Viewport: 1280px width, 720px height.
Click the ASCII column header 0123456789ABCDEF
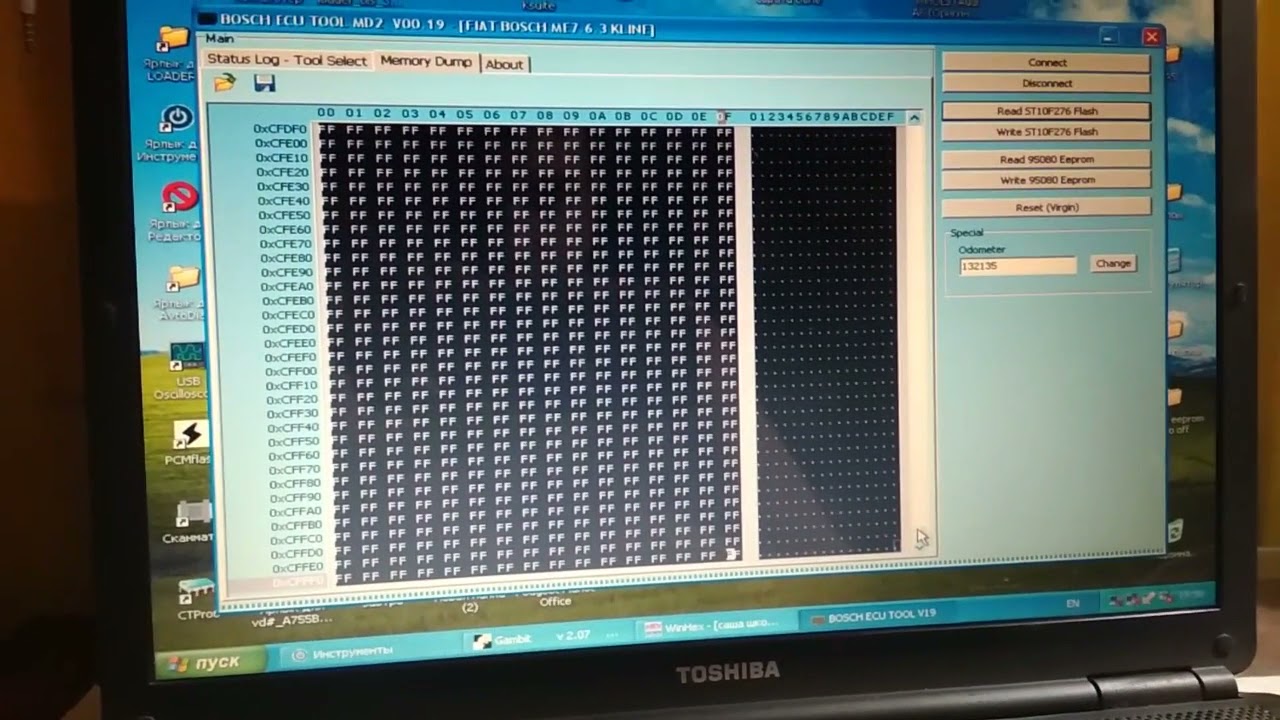(x=822, y=117)
